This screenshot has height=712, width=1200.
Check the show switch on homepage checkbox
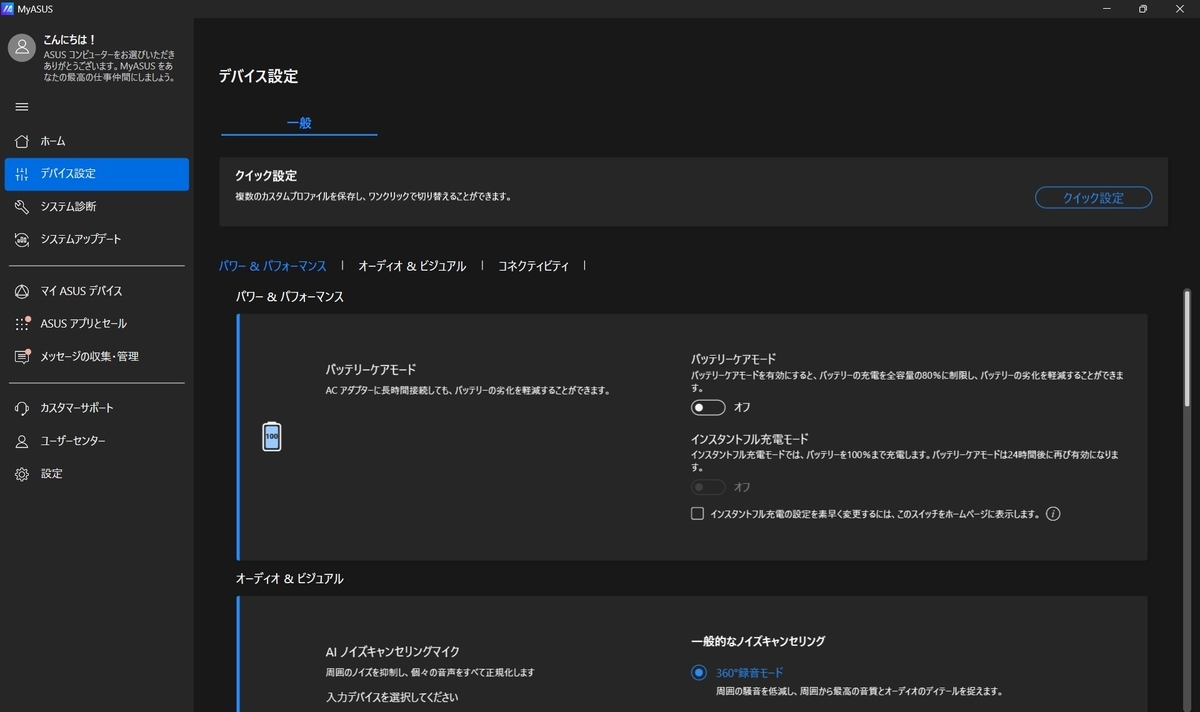[x=697, y=514]
